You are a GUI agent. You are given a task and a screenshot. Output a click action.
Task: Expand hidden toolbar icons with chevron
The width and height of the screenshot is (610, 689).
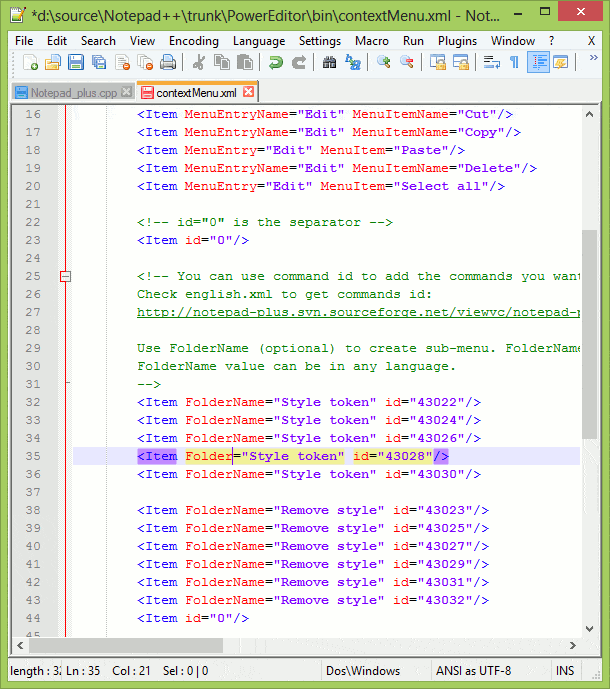coord(594,58)
